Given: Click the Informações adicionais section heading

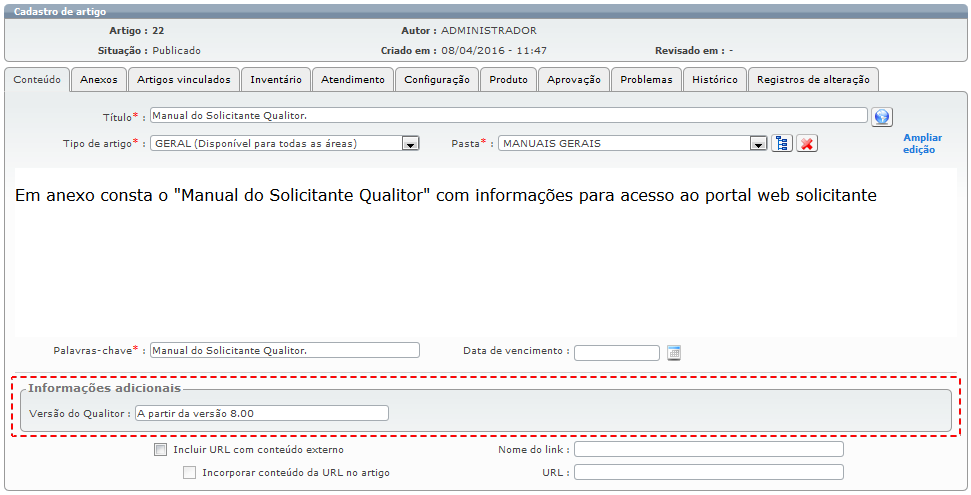Looking at the screenshot, I should coord(105,388).
